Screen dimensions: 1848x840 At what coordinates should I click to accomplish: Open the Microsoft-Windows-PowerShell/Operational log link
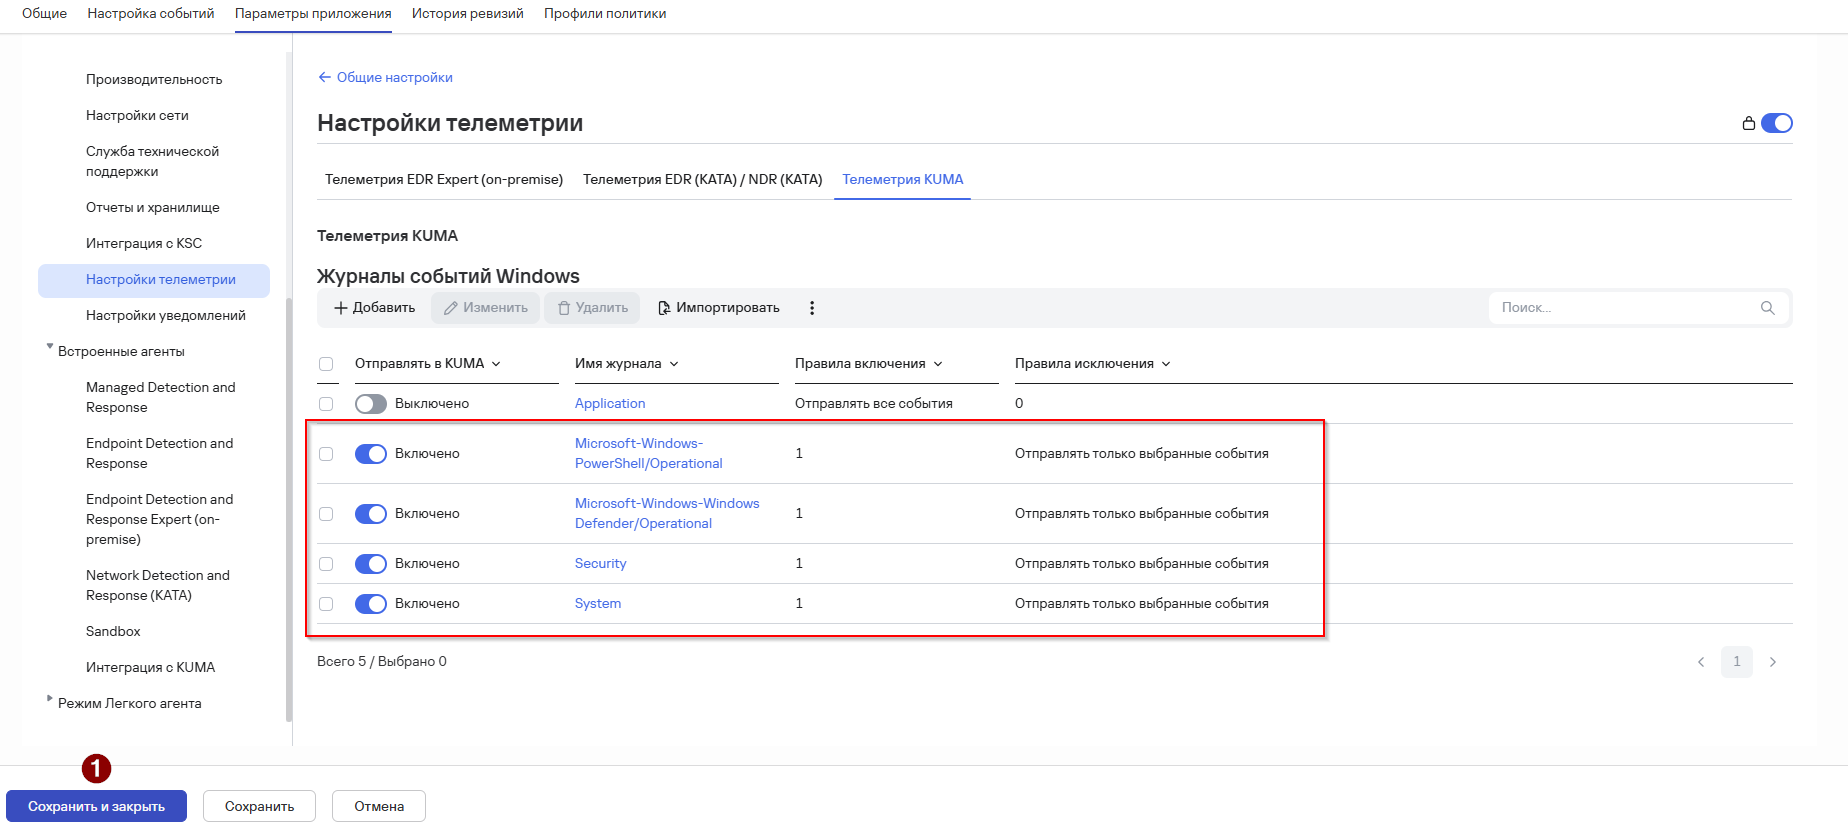(648, 454)
